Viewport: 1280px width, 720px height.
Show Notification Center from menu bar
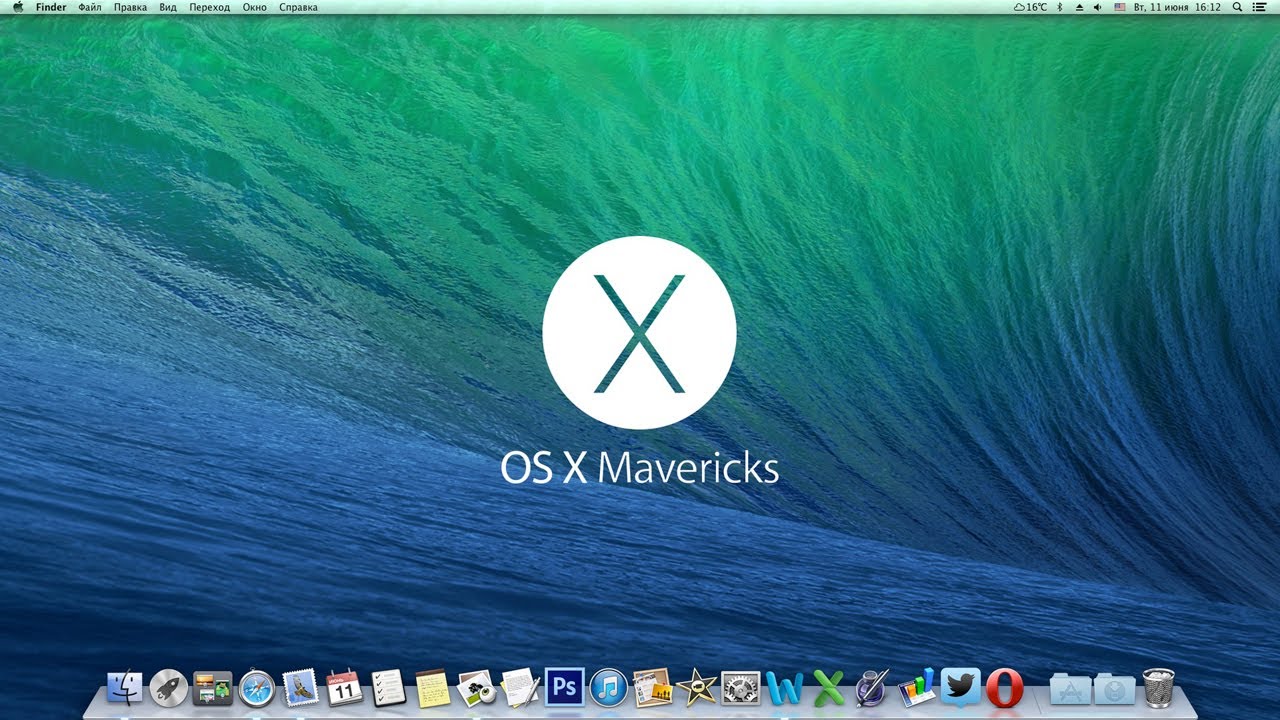[1260, 7]
